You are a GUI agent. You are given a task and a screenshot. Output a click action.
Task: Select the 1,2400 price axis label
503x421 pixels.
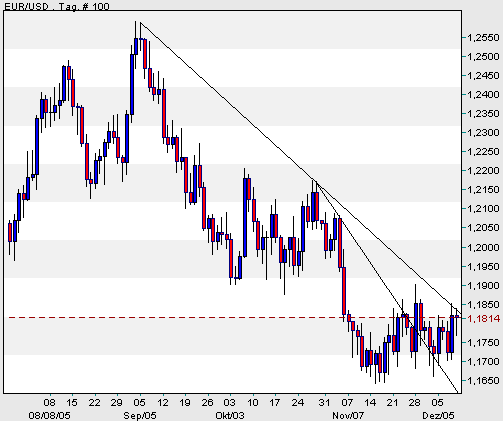click(x=483, y=95)
